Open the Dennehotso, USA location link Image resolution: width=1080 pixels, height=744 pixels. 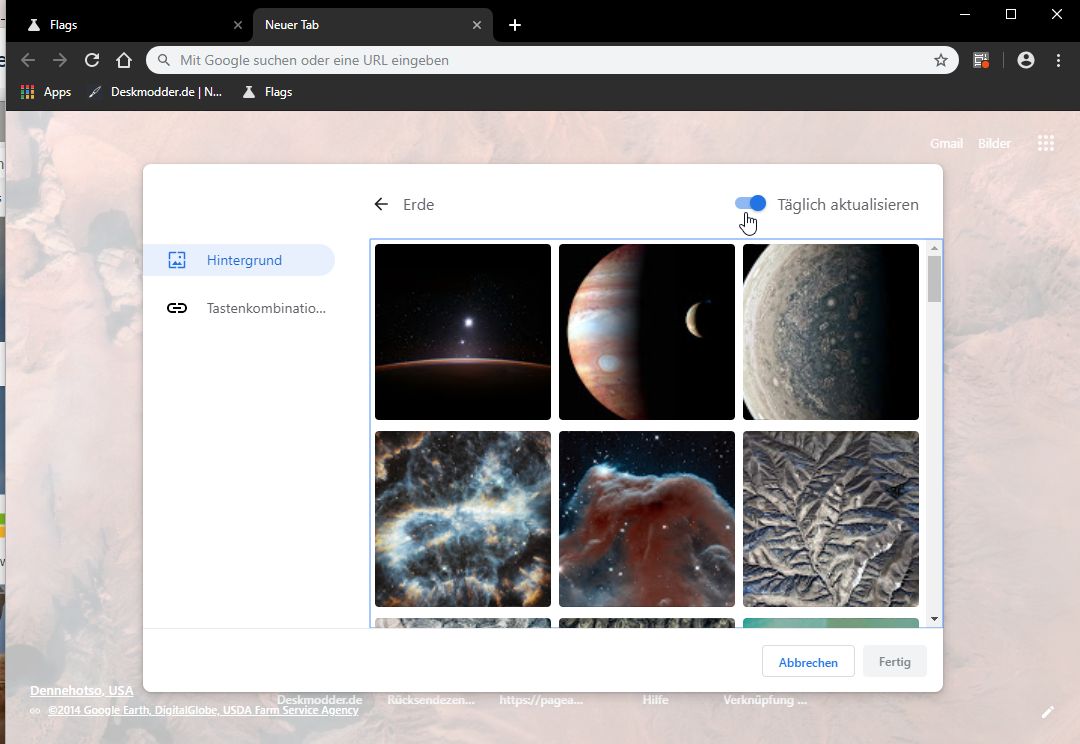[x=82, y=690]
